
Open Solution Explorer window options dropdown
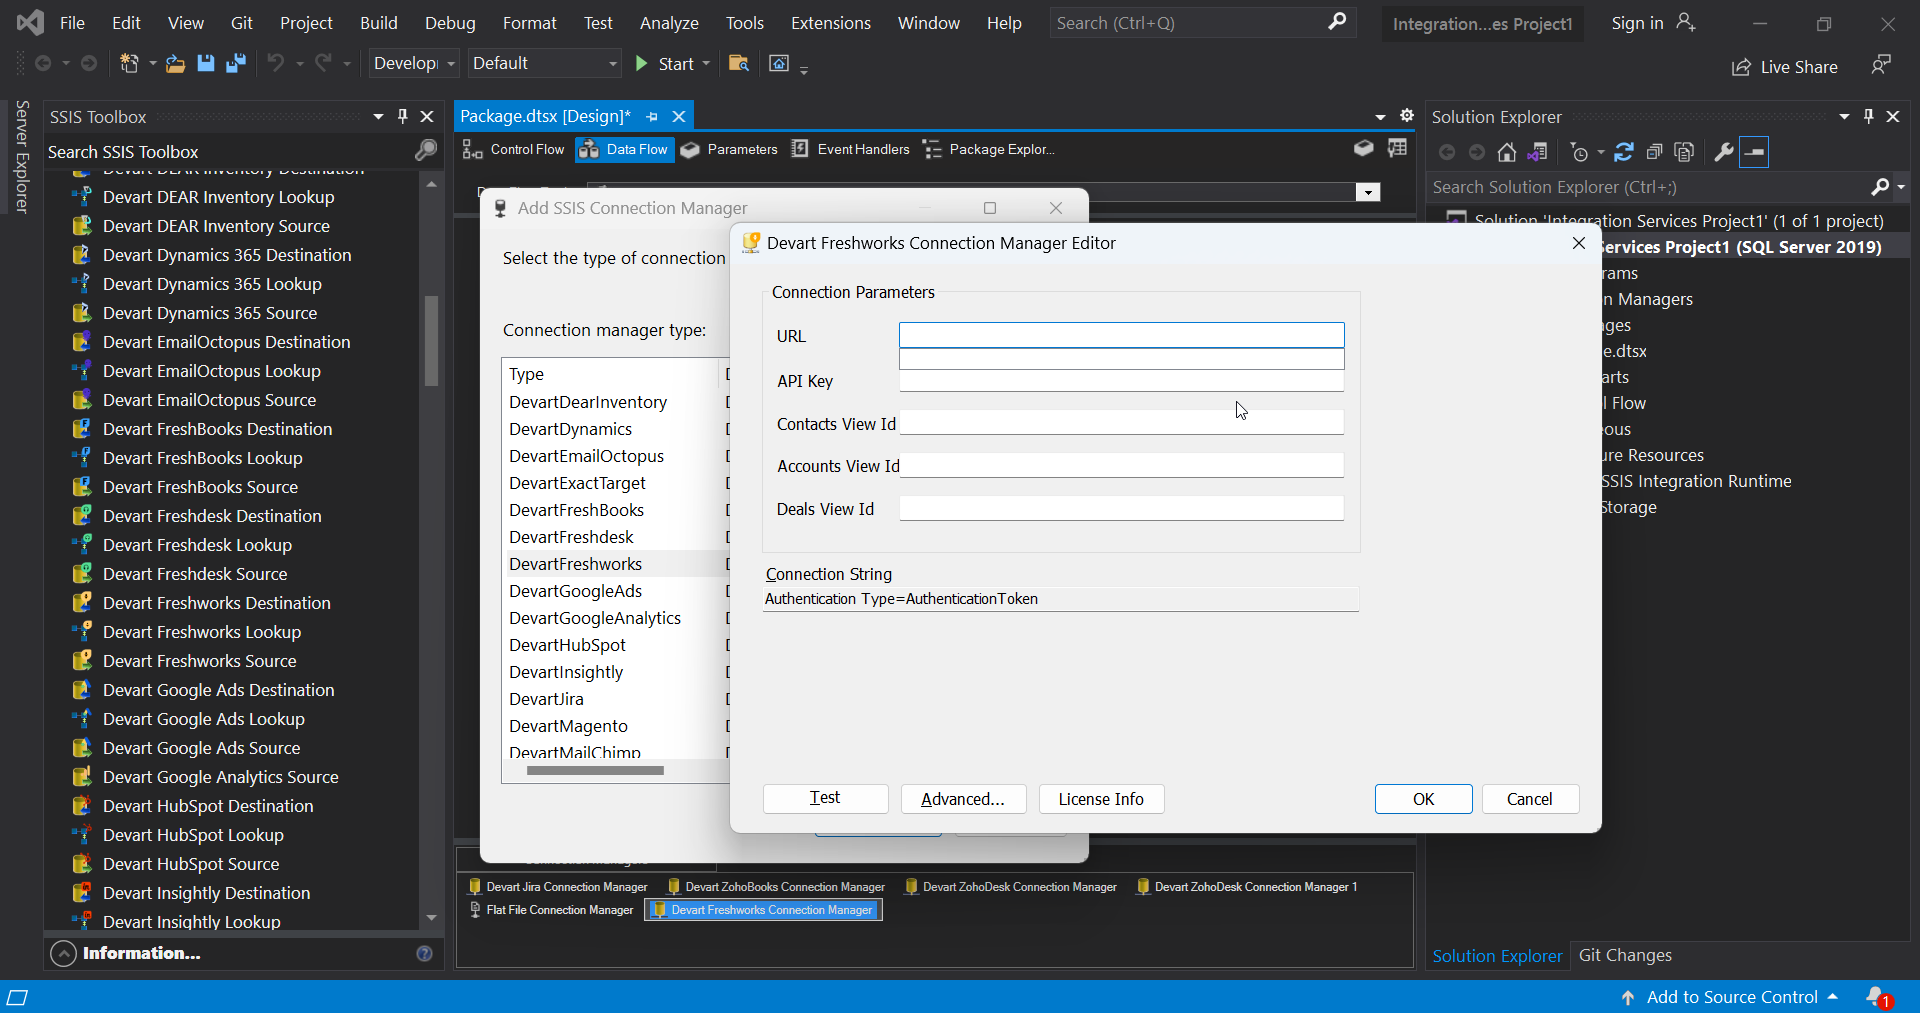[x=1844, y=116]
